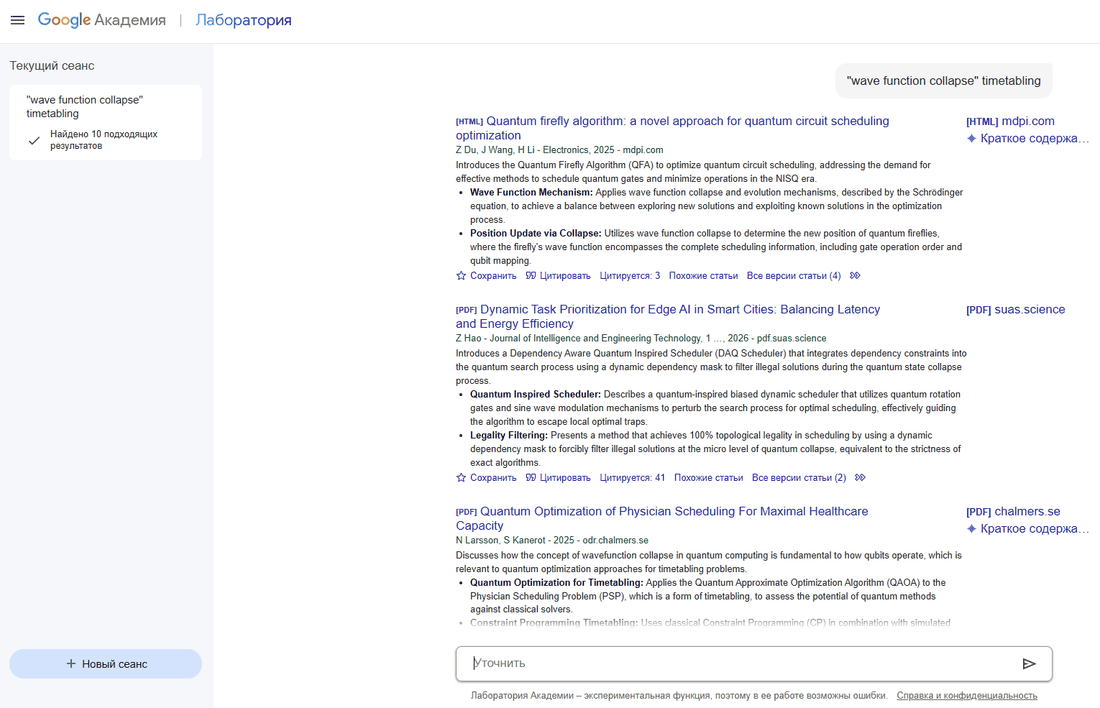Cite the Quantum firefly algorithm article
The width and height of the screenshot is (1100, 708).
pos(558,276)
